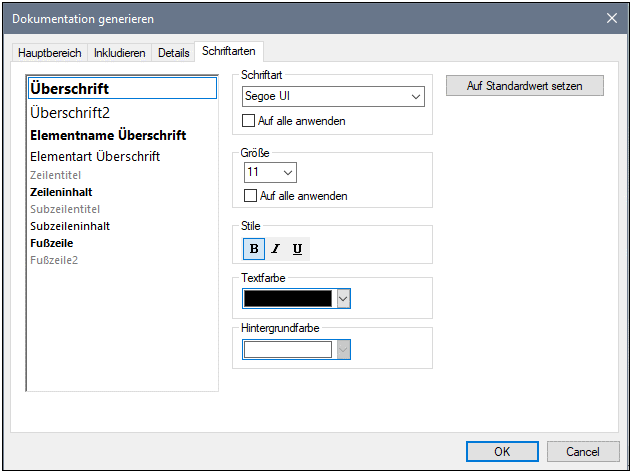Toggle the Underline style button
The width and height of the screenshot is (632, 473).
[x=297, y=248]
